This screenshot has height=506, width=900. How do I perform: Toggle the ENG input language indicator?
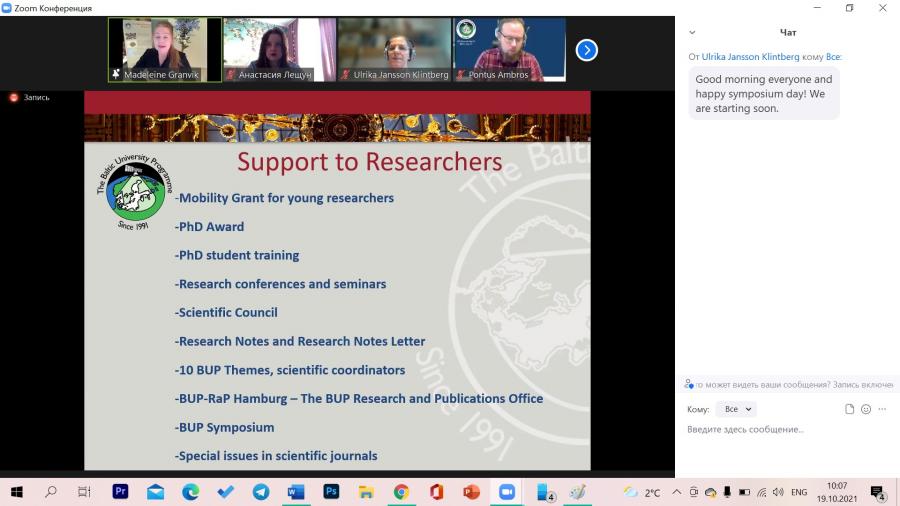798,492
